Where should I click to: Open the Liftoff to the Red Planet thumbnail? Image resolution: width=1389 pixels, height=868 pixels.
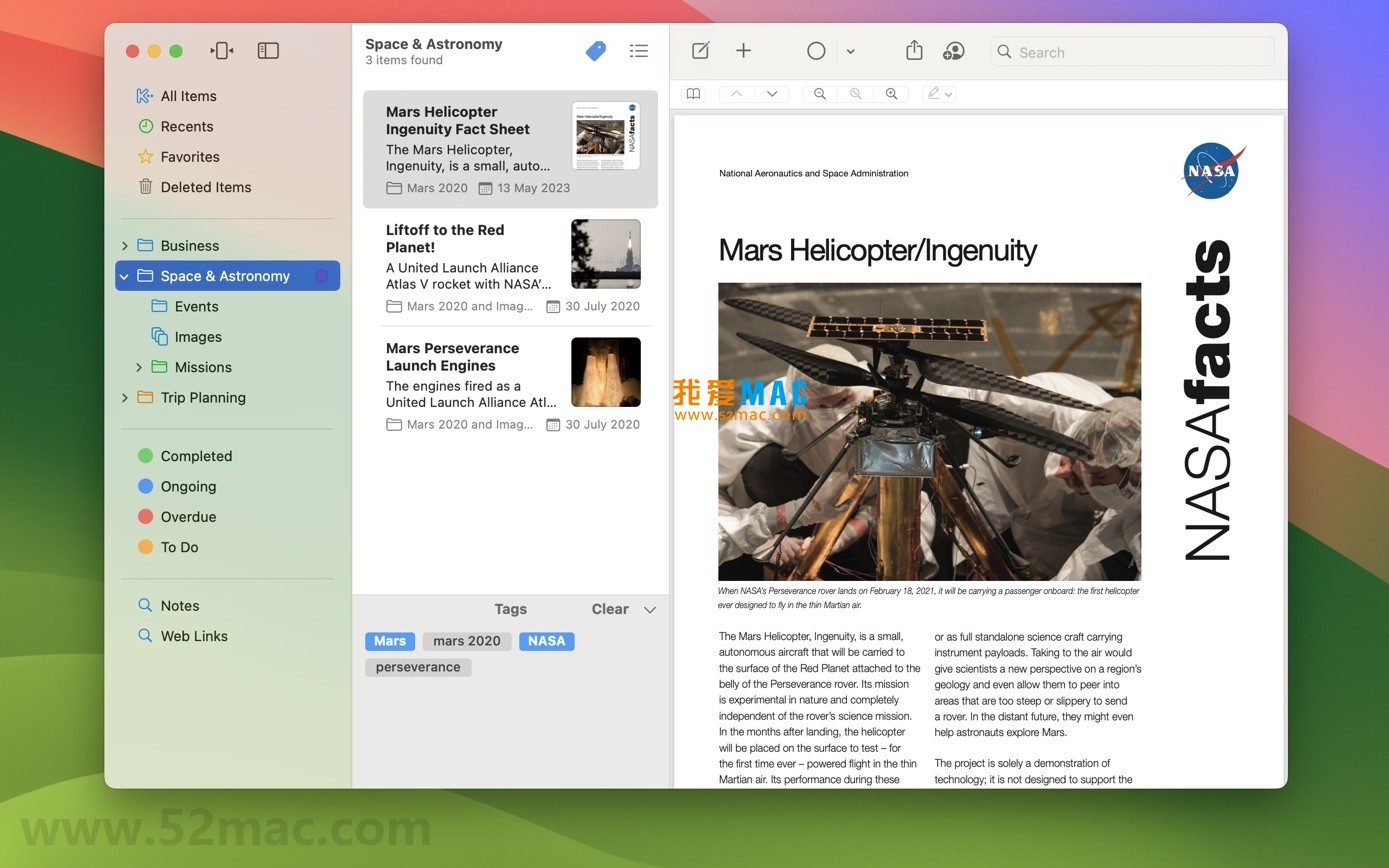coord(606,253)
